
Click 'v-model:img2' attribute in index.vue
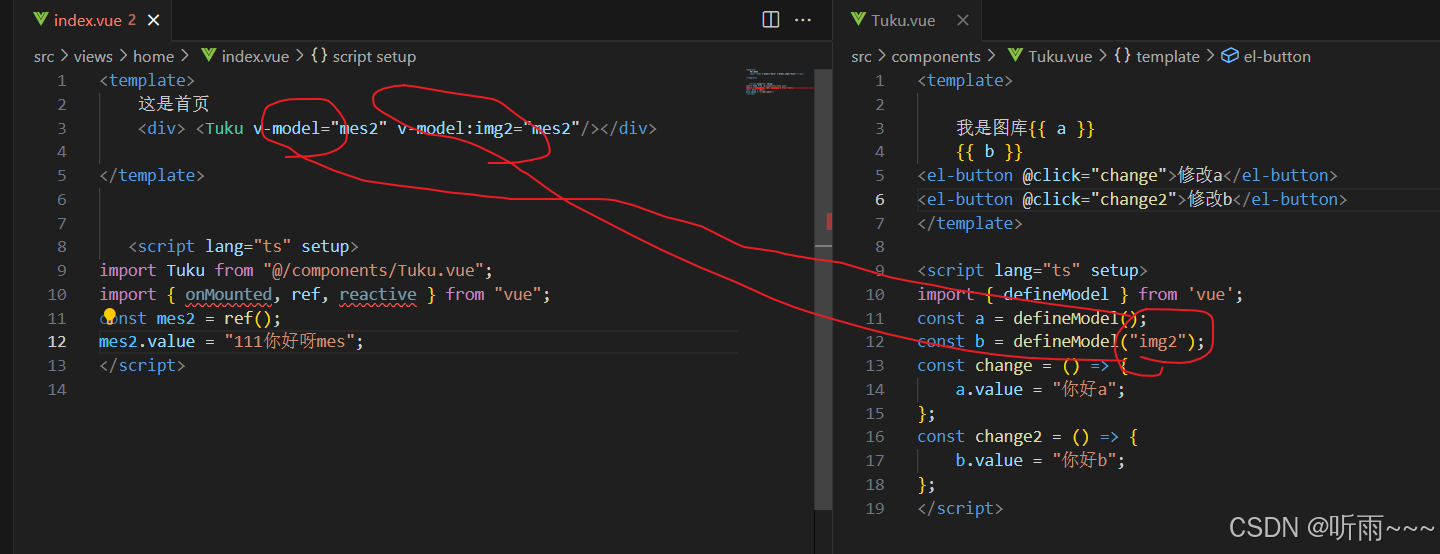(455, 128)
